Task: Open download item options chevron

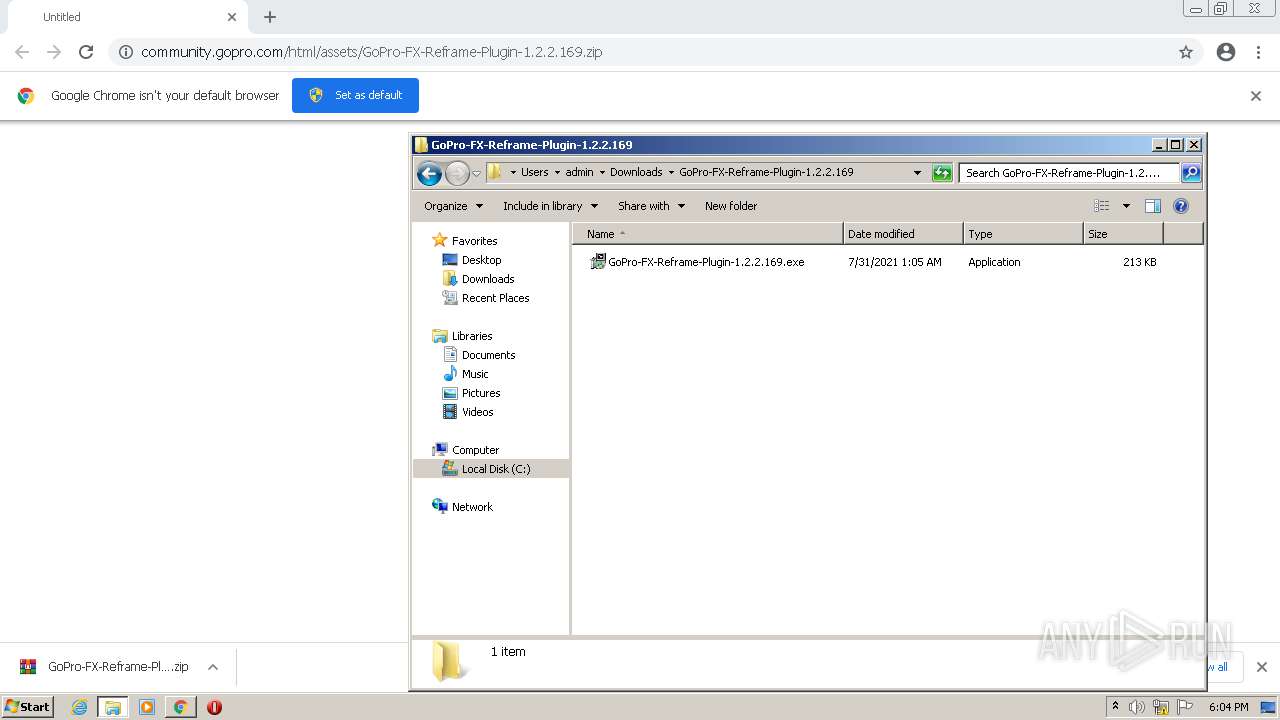Action: pos(213,667)
